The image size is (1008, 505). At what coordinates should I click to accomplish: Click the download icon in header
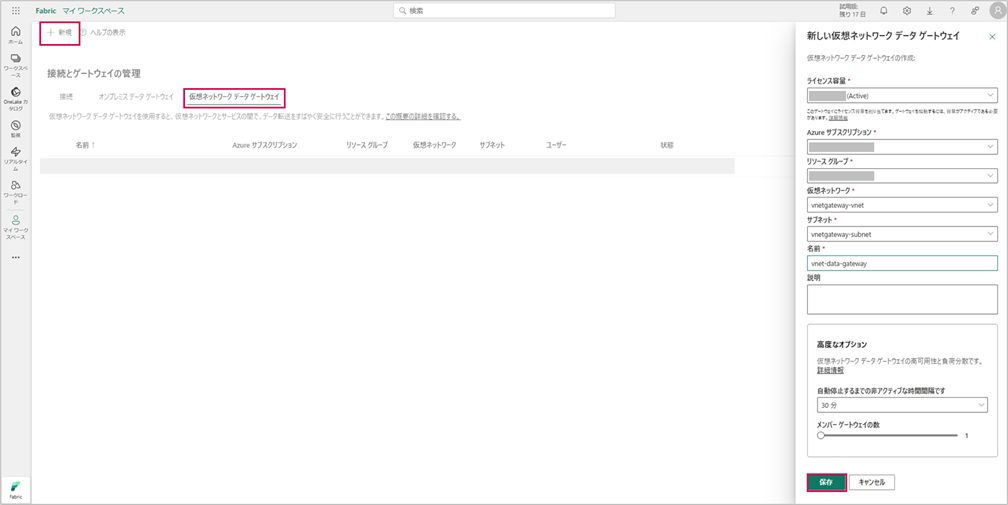(930, 11)
